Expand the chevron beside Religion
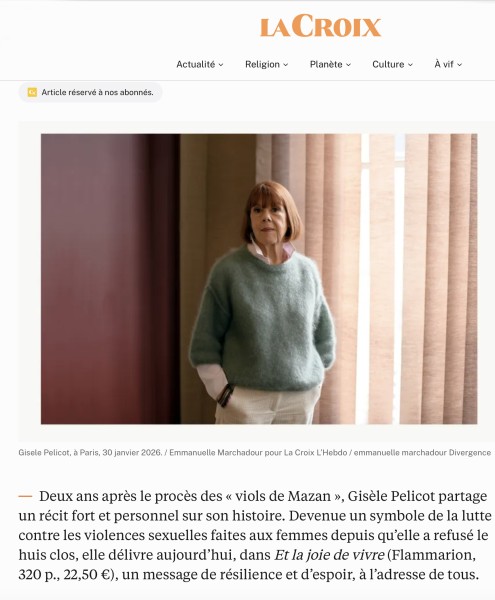This screenshot has width=495, height=600. point(285,65)
